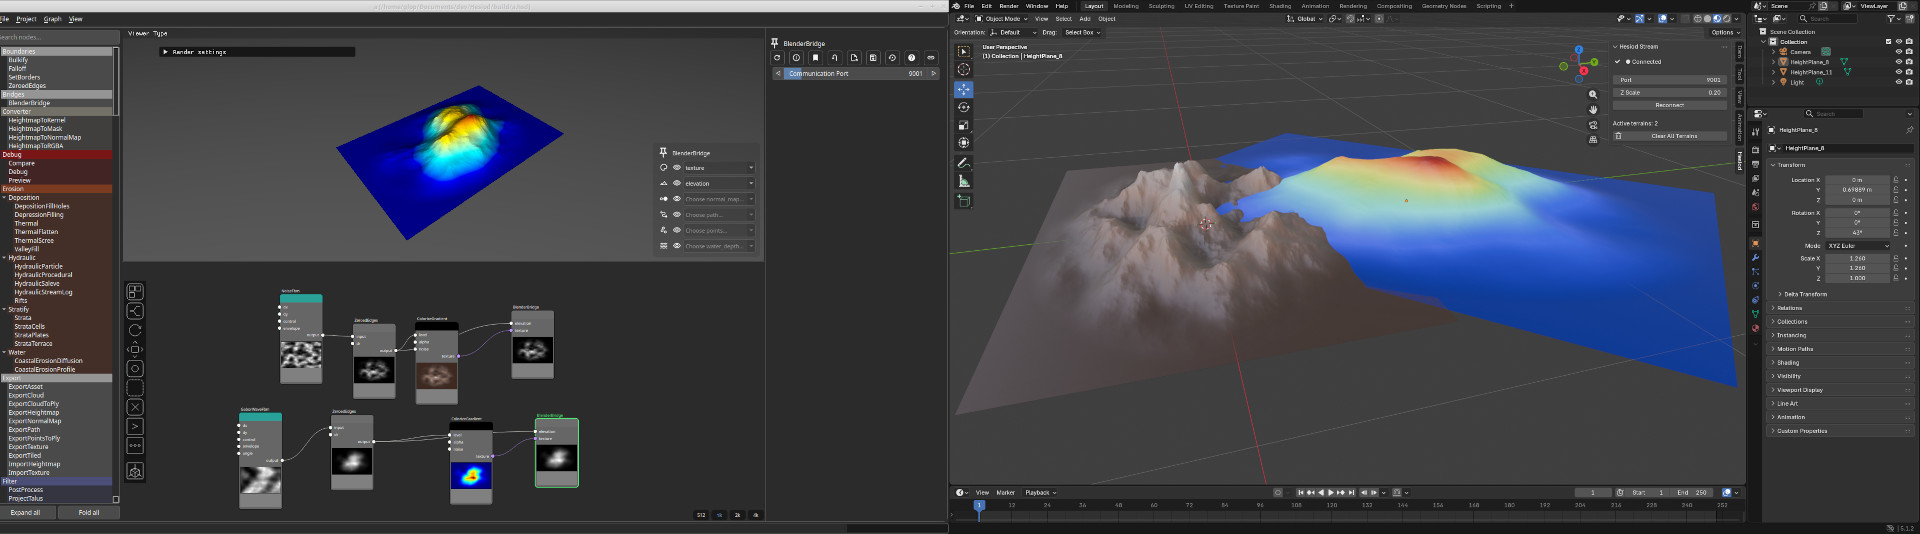Image resolution: width=1920 pixels, height=534 pixels.
Task: Toggle eye icon next to elevation dropdown
Action: [677, 183]
